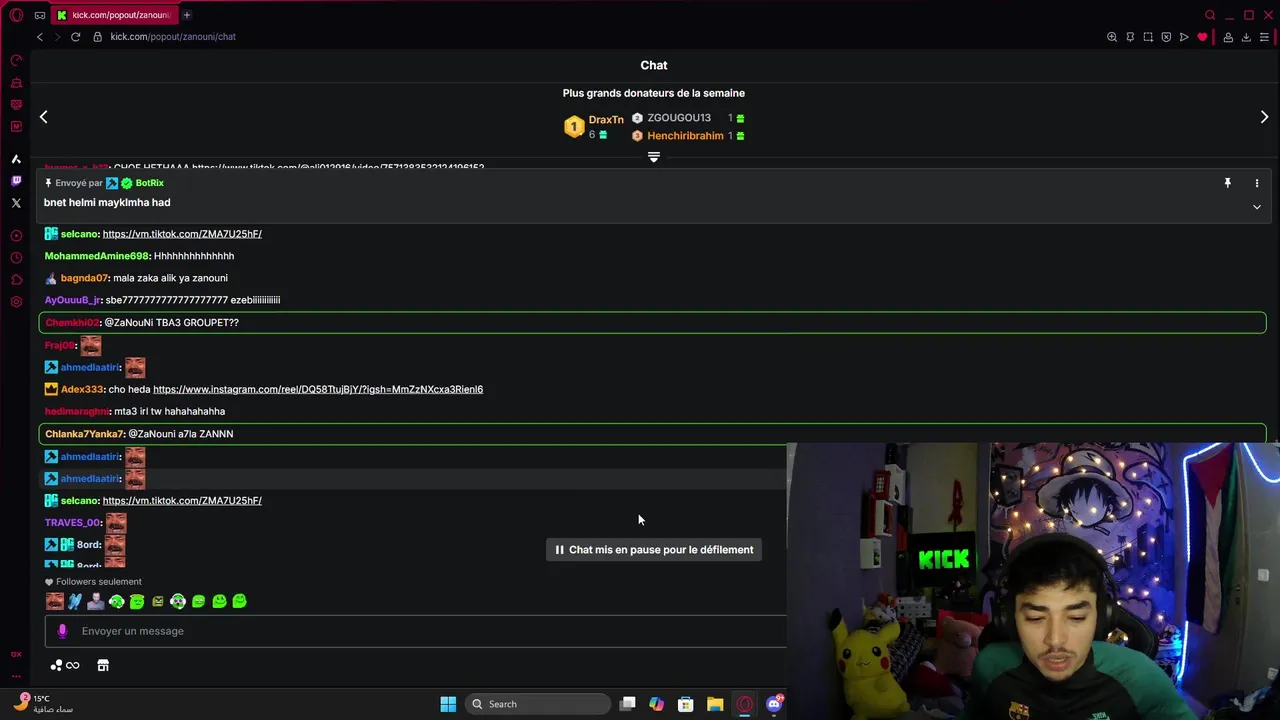Image resolution: width=1280 pixels, height=720 pixels.
Task: Click username TRAVES_00
Action: [x=73, y=522]
